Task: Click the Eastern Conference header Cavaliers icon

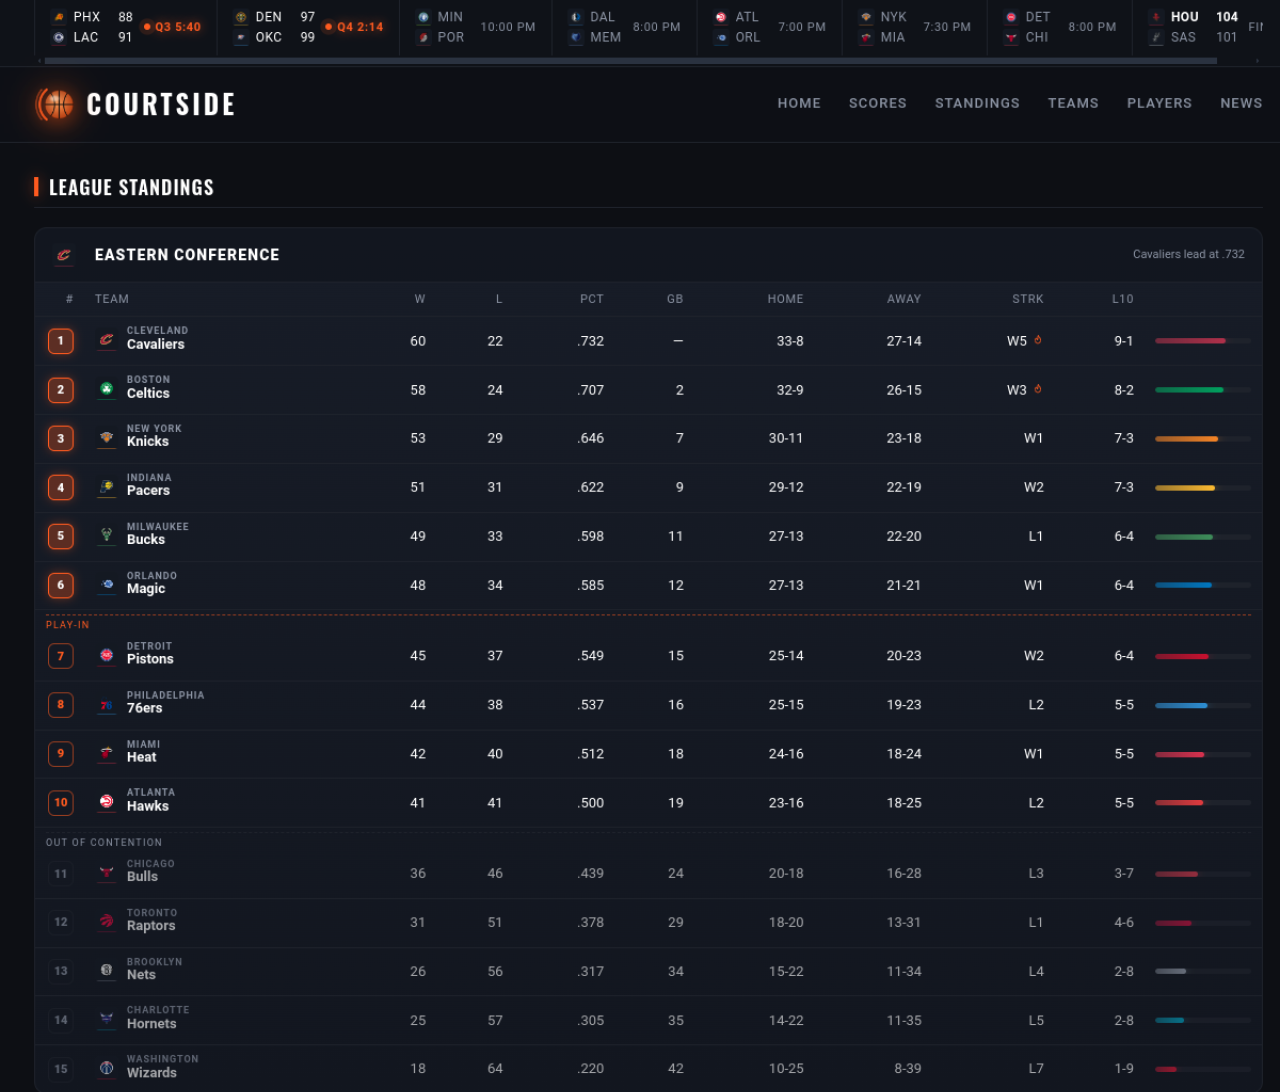Action: pyautogui.click(x=64, y=255)
